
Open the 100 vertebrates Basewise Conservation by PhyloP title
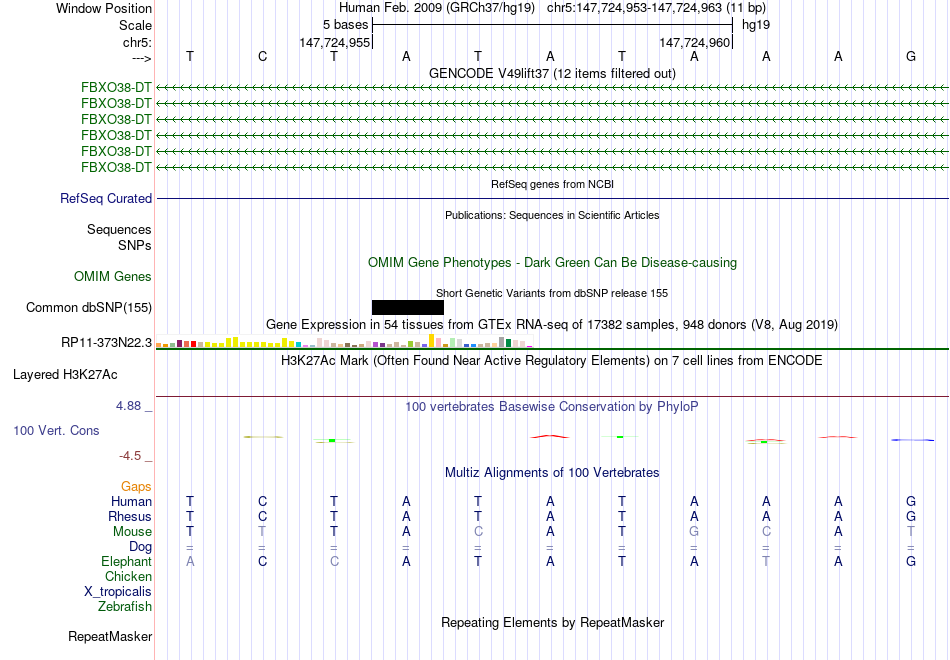click(552, 407)
